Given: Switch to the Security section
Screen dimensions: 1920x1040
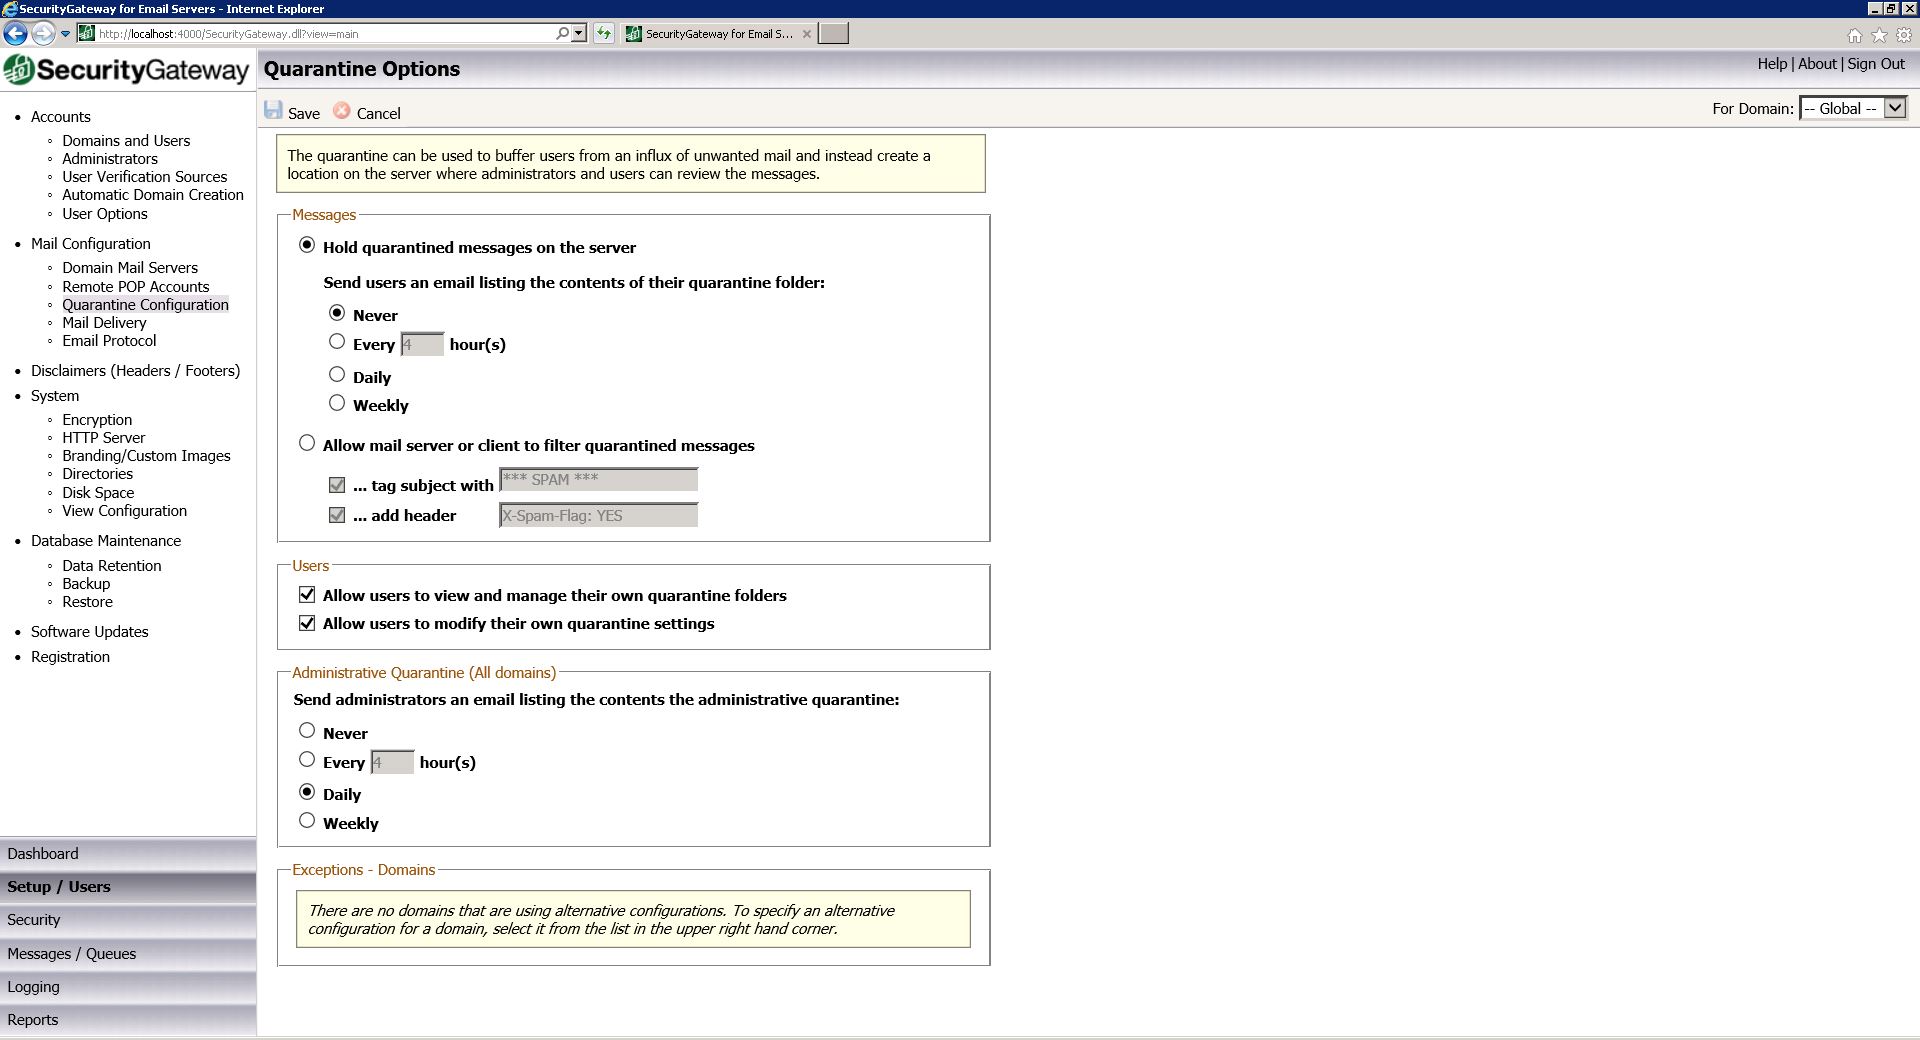Looking at the screenshot, I should (34, 920).
